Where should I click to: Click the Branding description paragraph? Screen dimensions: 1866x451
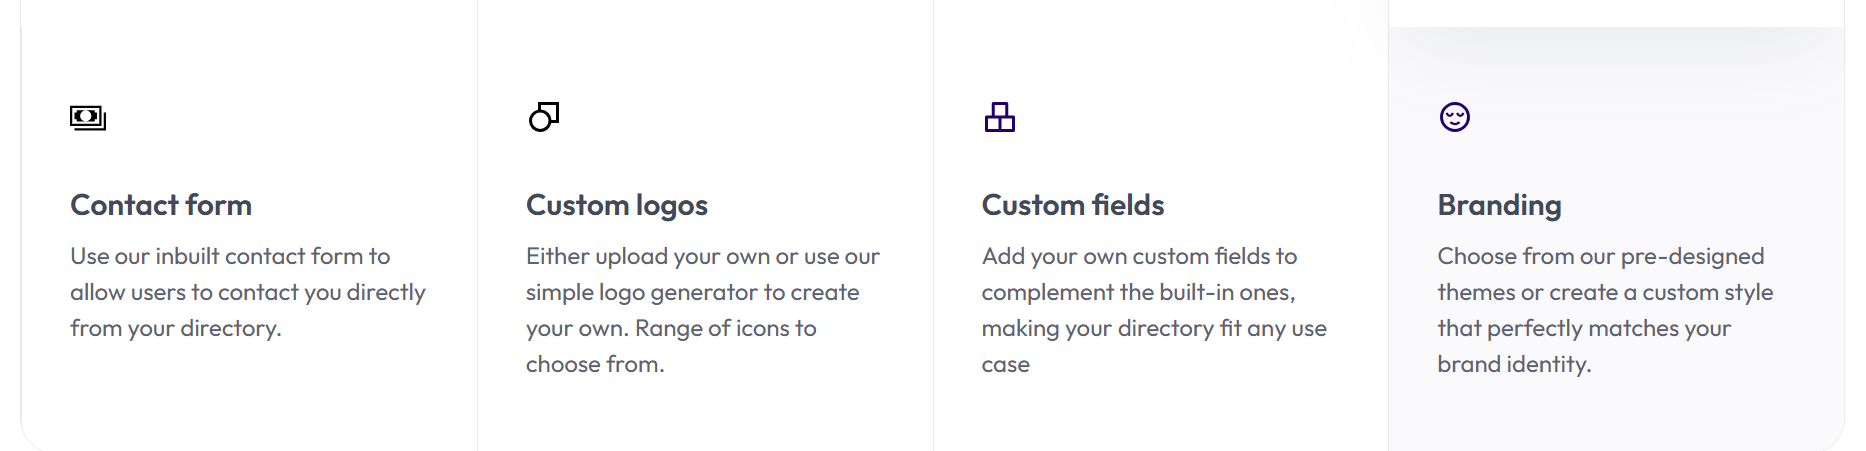(1605, 310)
